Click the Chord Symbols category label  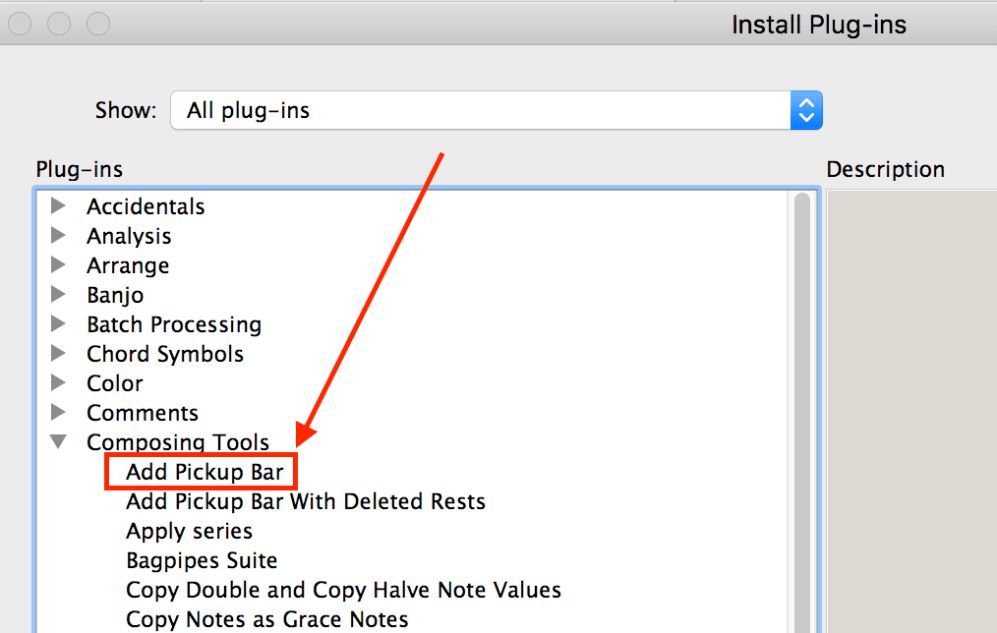click(165, 354)
